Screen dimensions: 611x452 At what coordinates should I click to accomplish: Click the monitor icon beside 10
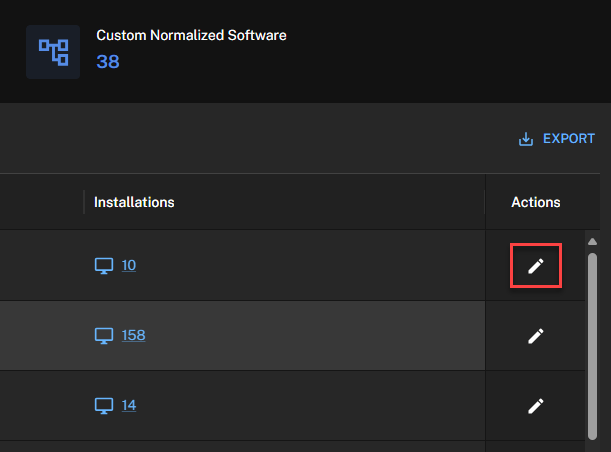point(104,266)
